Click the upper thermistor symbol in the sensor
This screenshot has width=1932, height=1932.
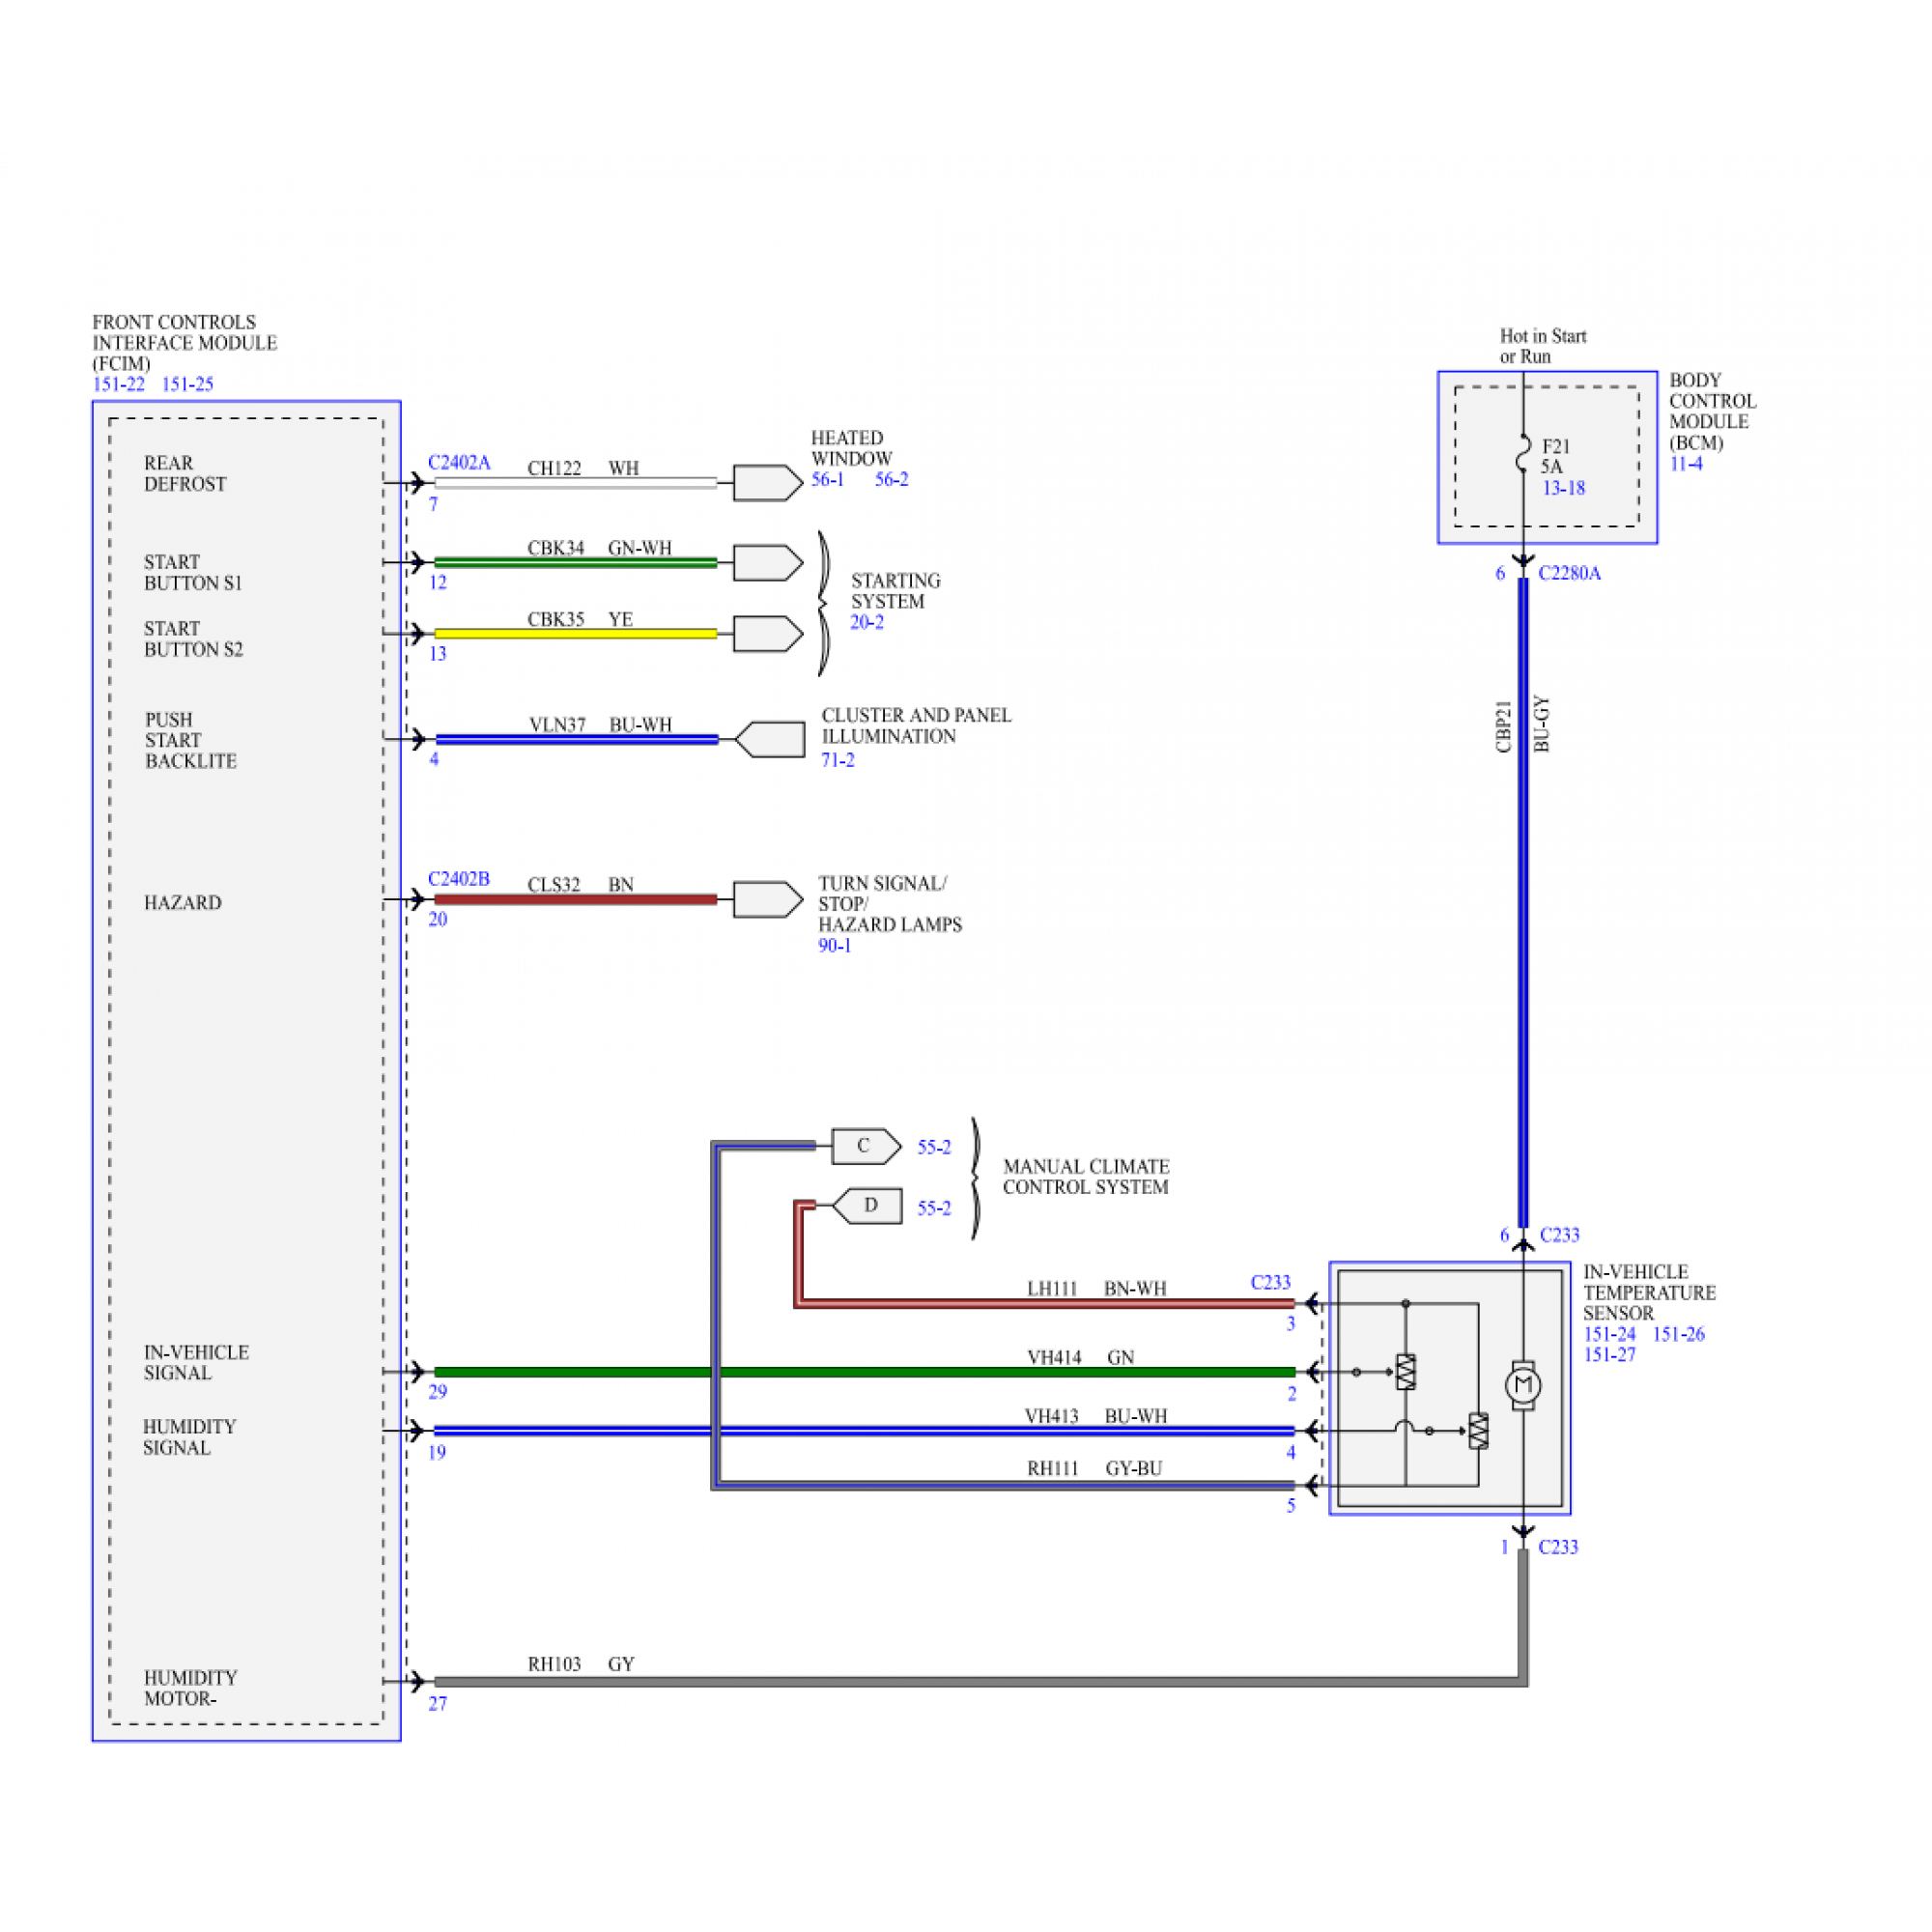tap(1406, 1372)
